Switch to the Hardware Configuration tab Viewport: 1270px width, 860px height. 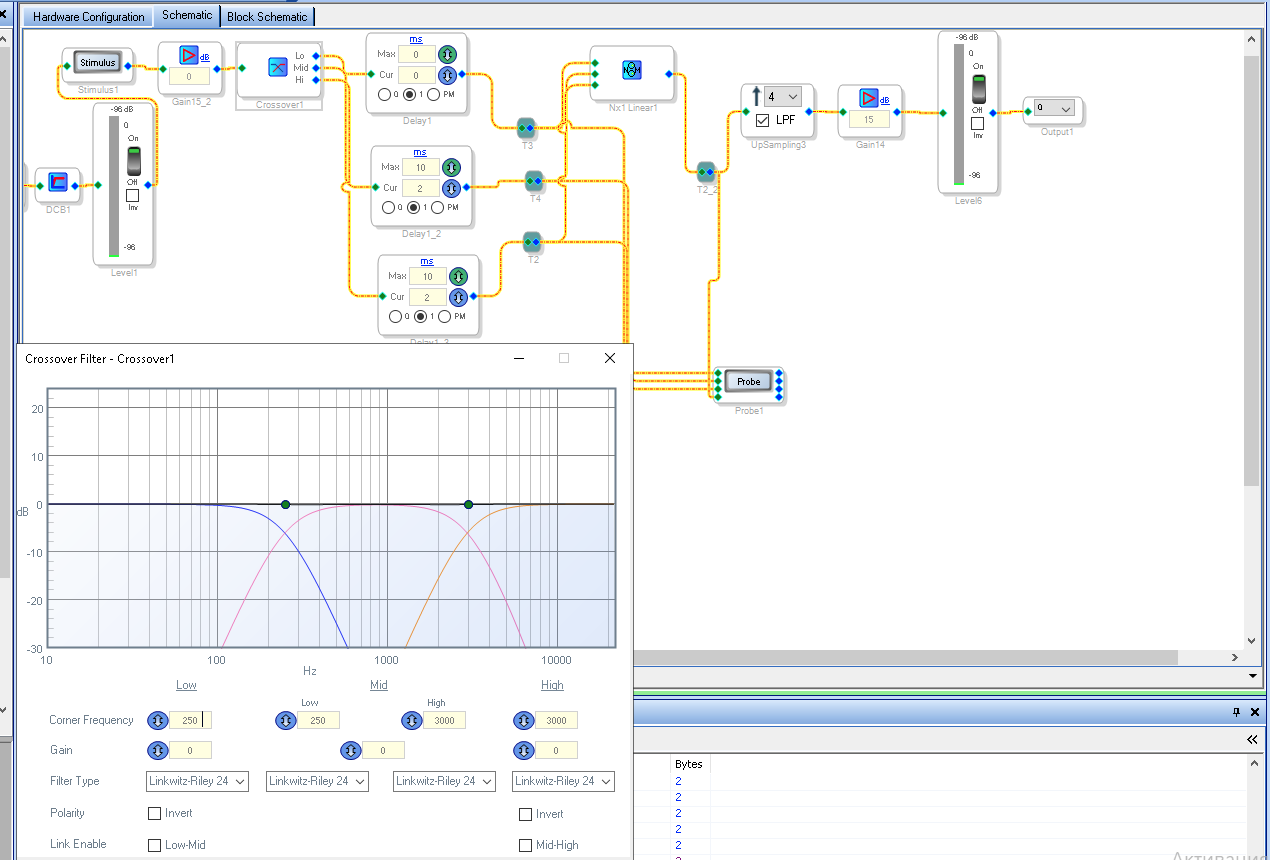[x=90, y=17]
